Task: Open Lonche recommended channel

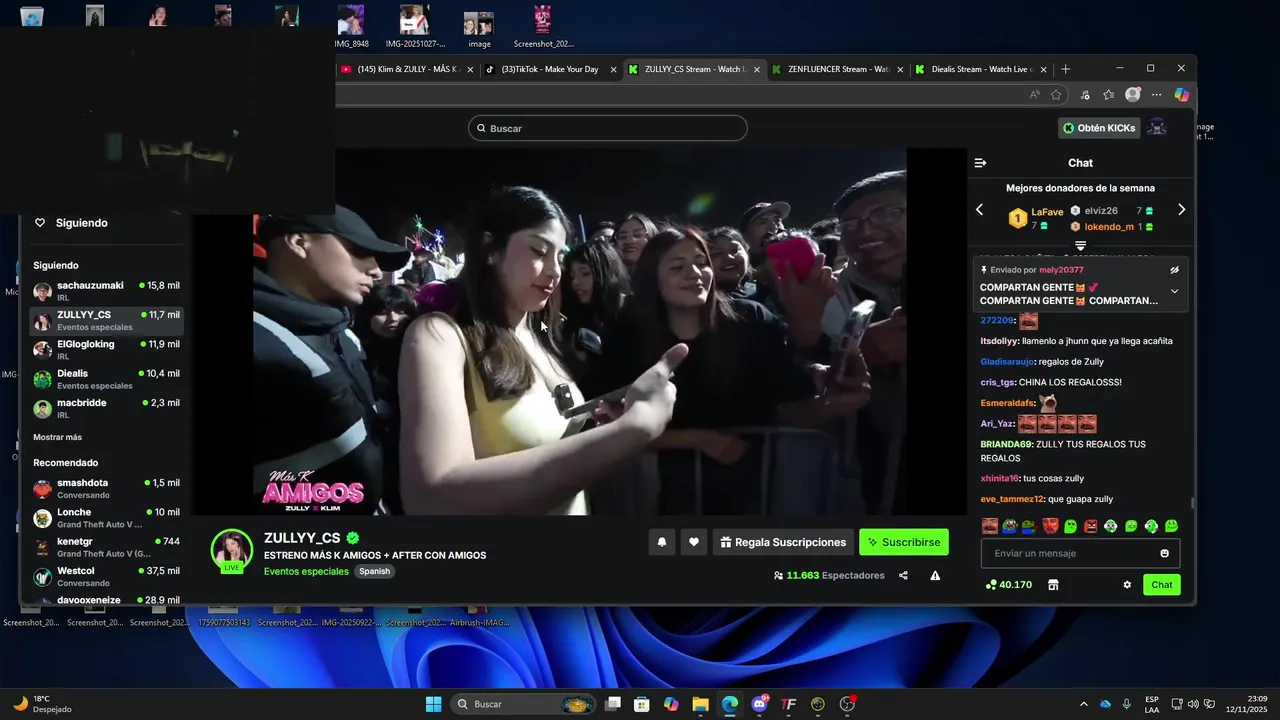Action: click(106, 518)
